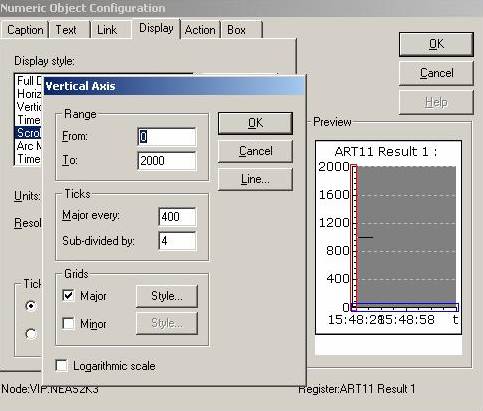
Task: Select the first Ticks radio button
Action: (x=31, y=306)
